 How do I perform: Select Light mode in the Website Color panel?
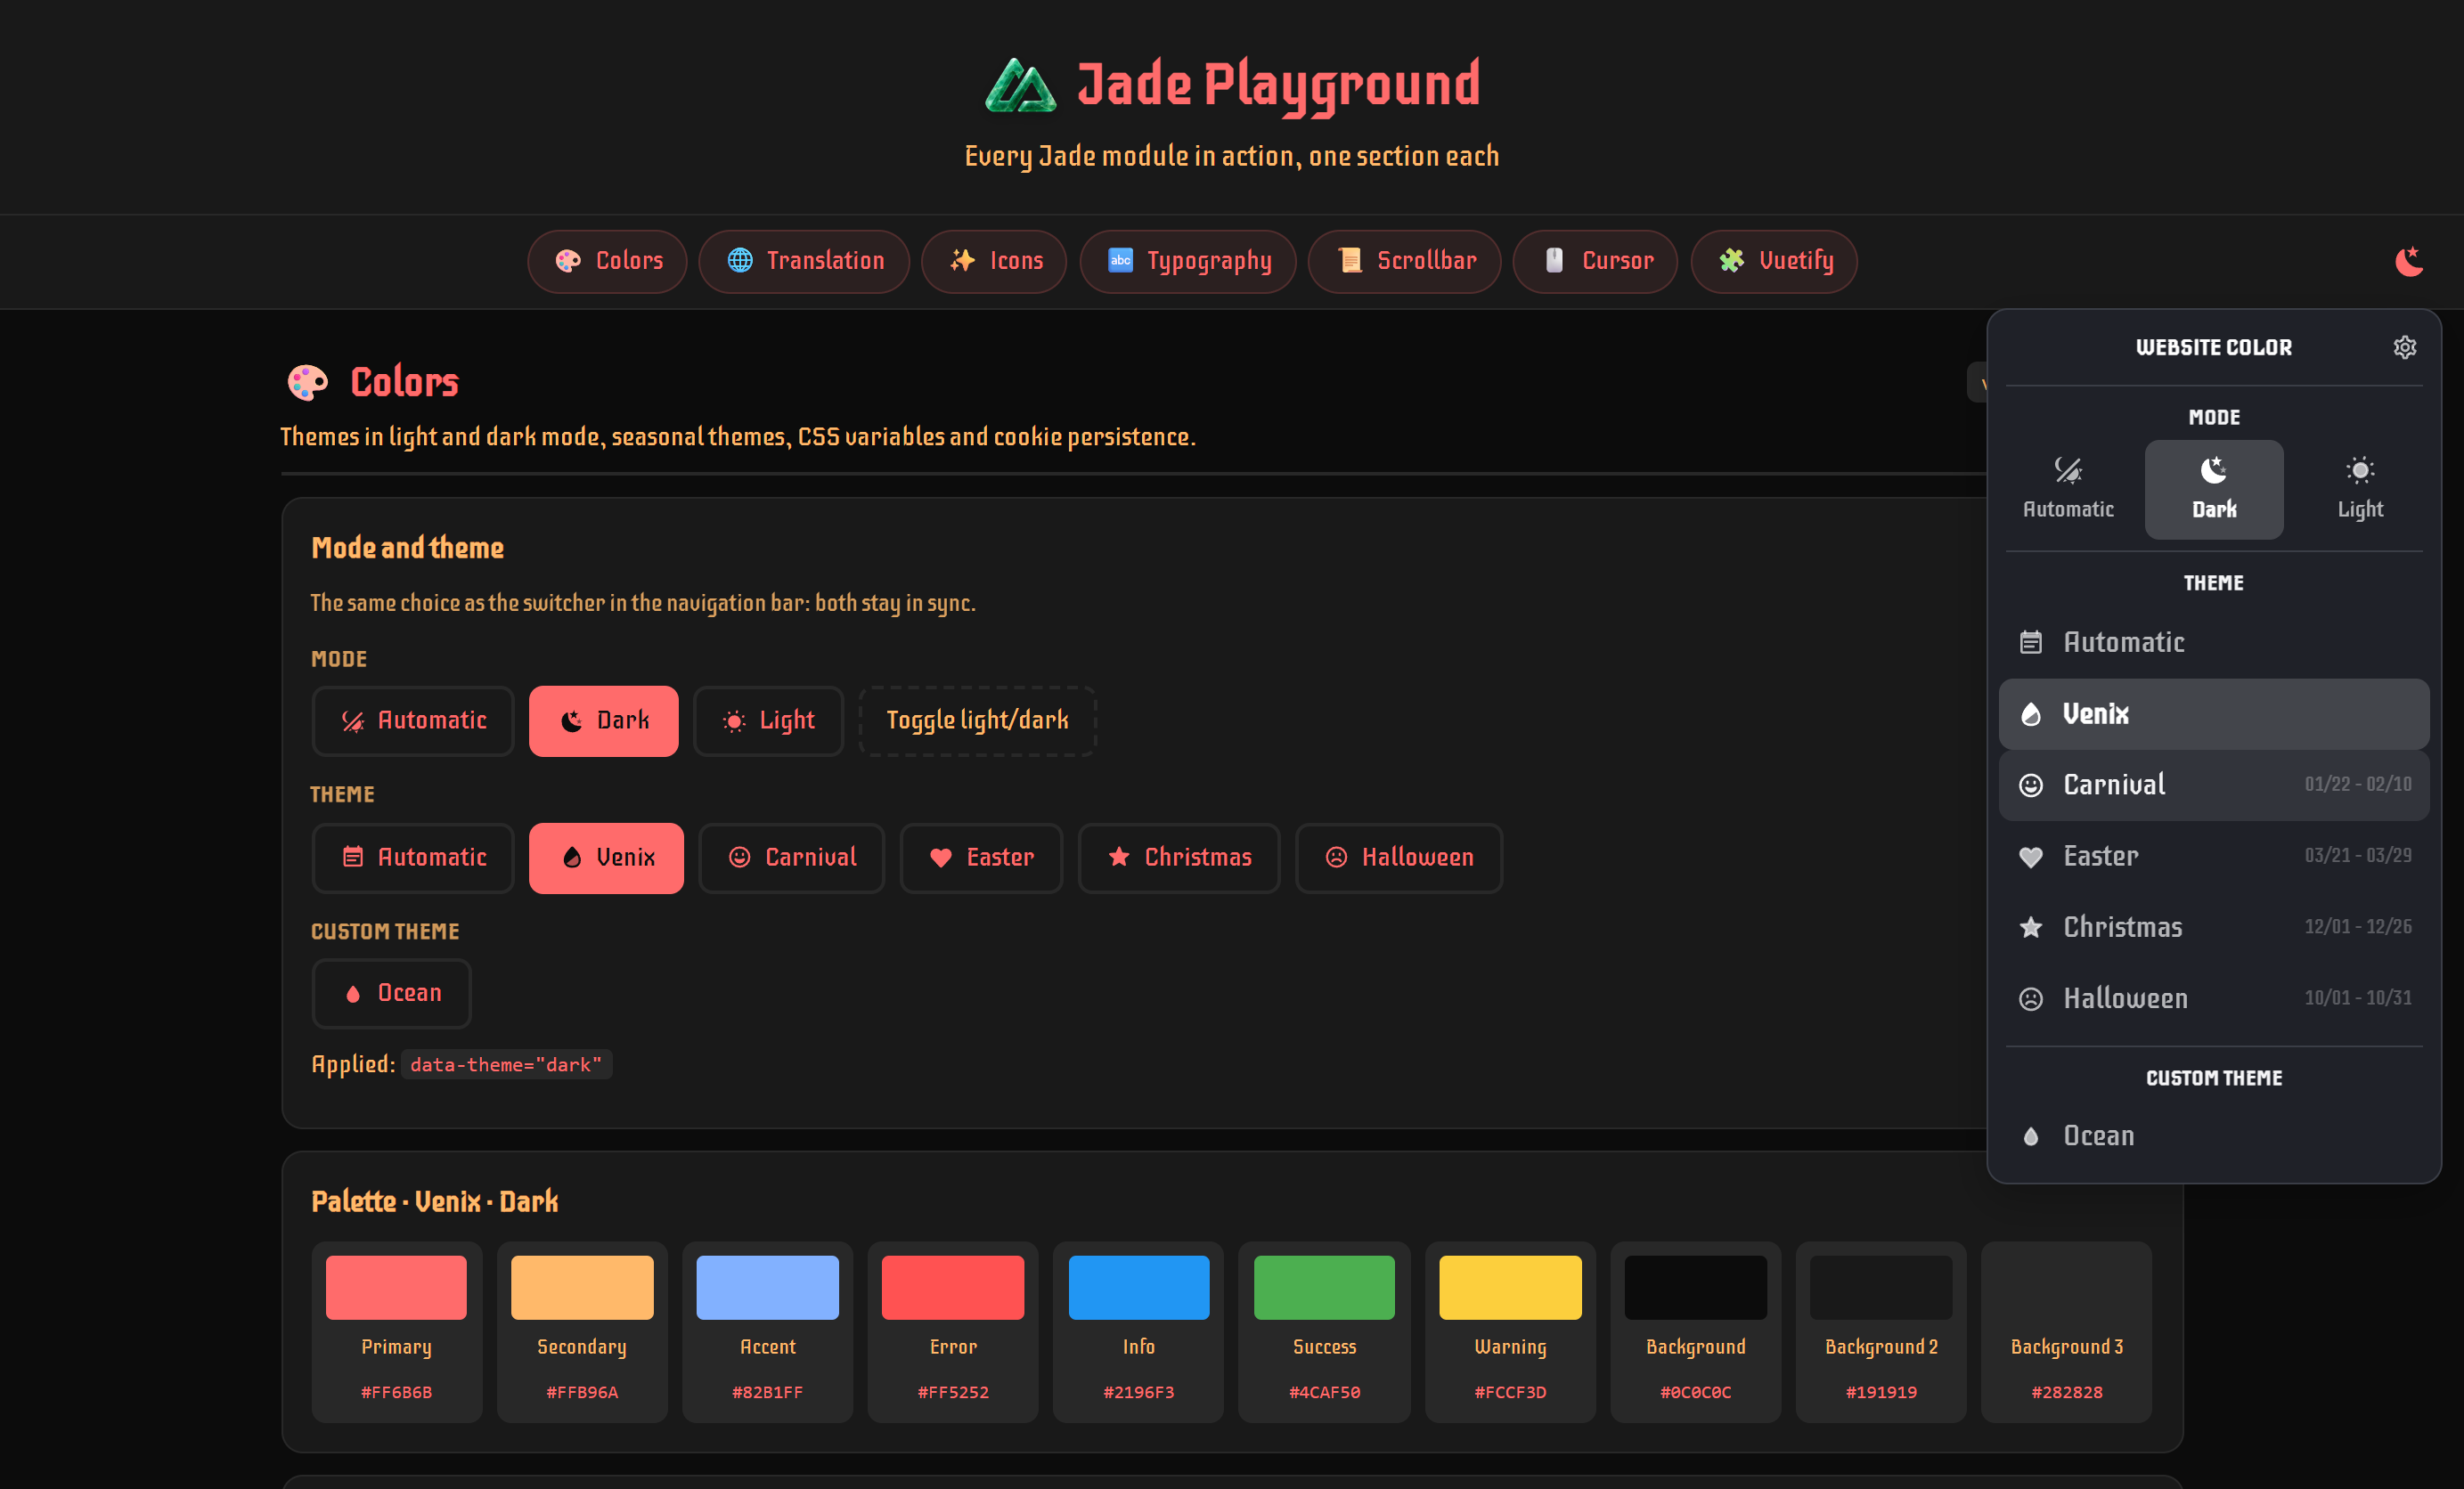point(2360,489)
